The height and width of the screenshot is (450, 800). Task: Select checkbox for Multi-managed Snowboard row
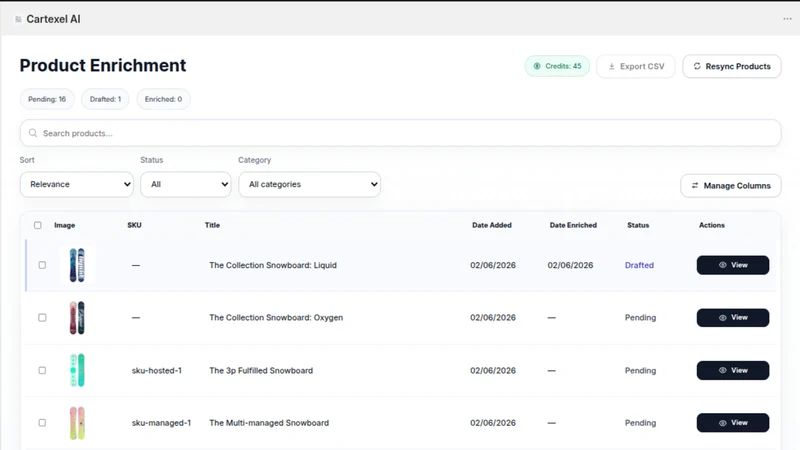pyautogui.click(x=42, y=422)
